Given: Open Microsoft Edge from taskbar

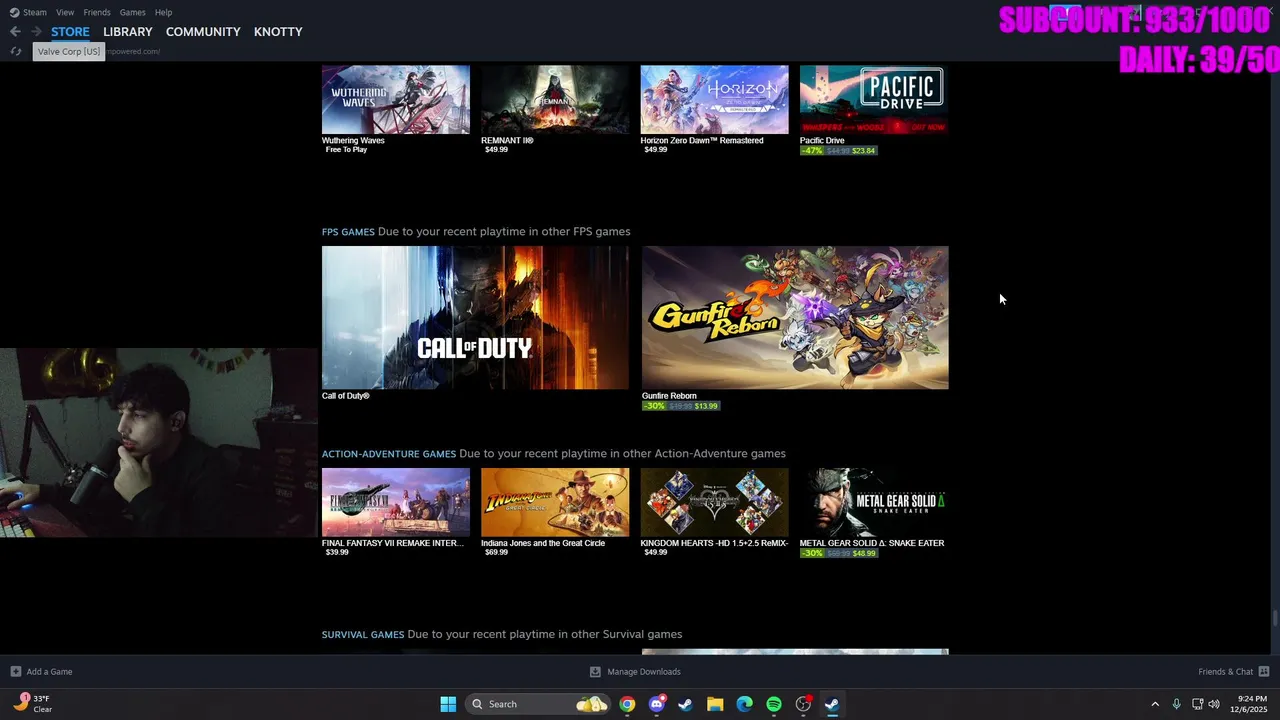Looking at the screenshot, I should [x=744, y=704].
